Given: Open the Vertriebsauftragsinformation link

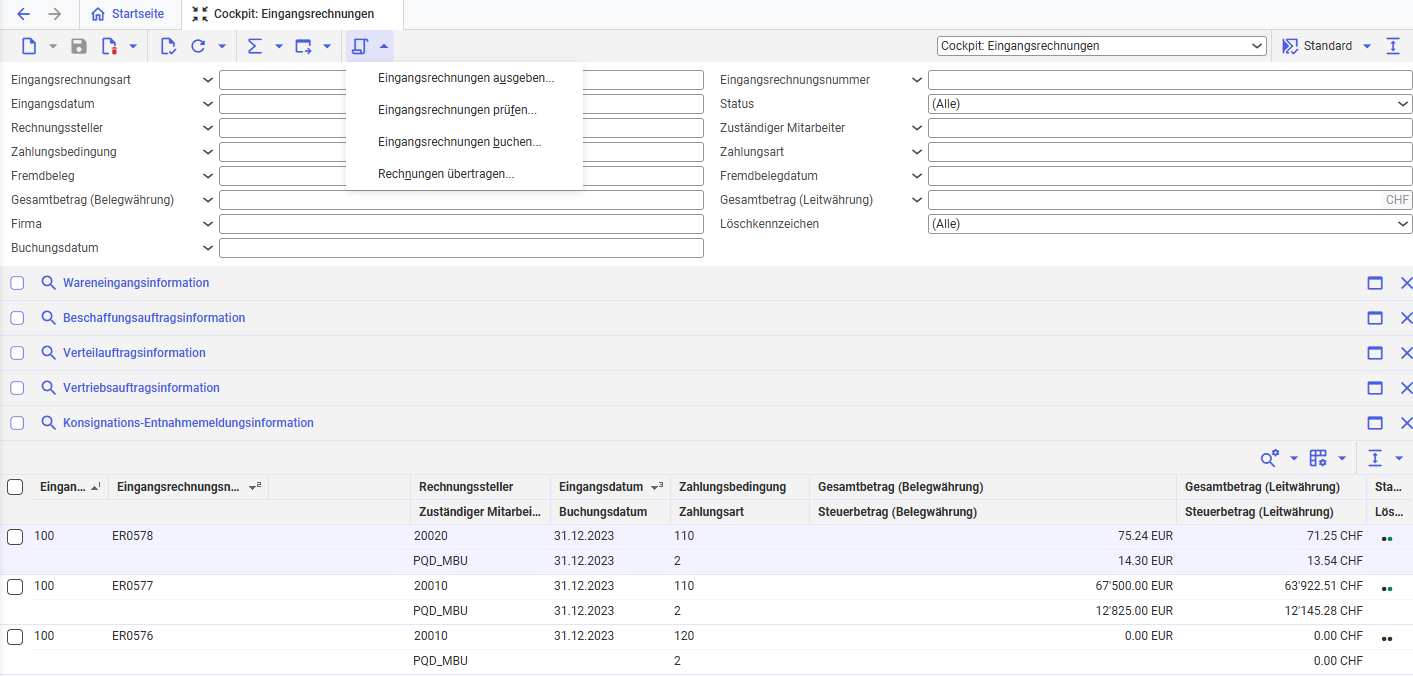Looking at the screenshot, I should click(141, 388).
